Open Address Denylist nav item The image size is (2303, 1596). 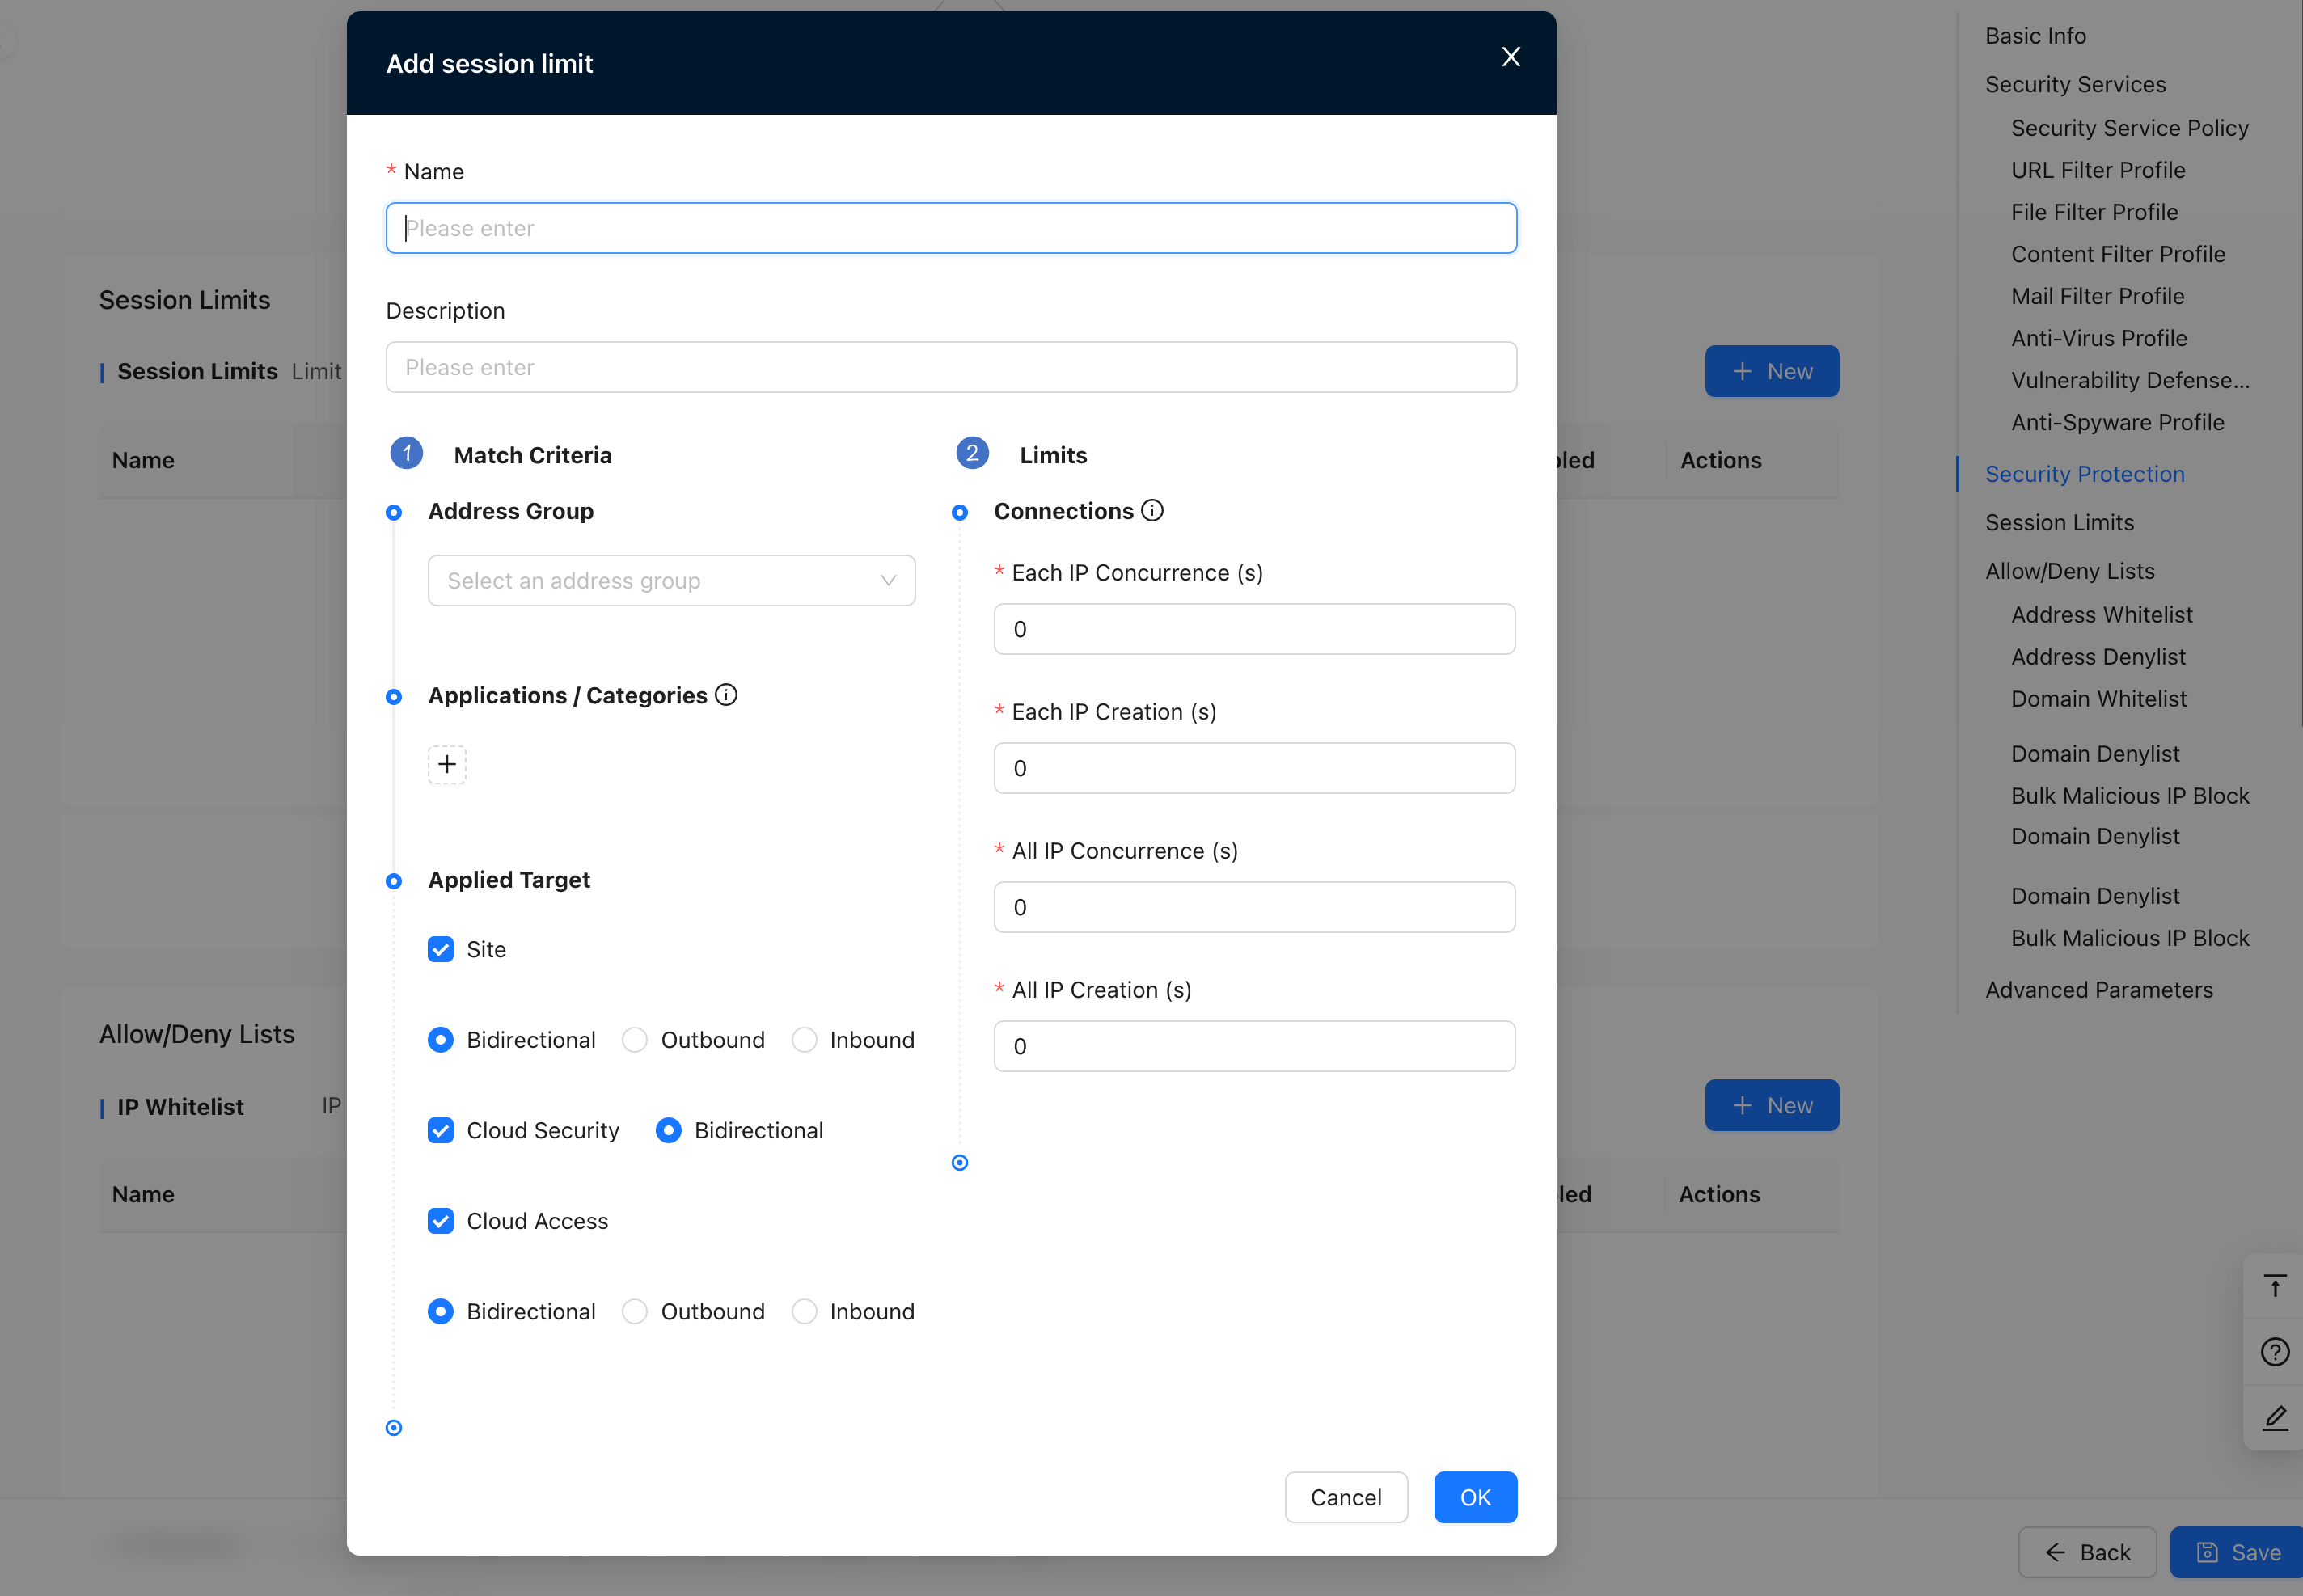(2098, 657)
